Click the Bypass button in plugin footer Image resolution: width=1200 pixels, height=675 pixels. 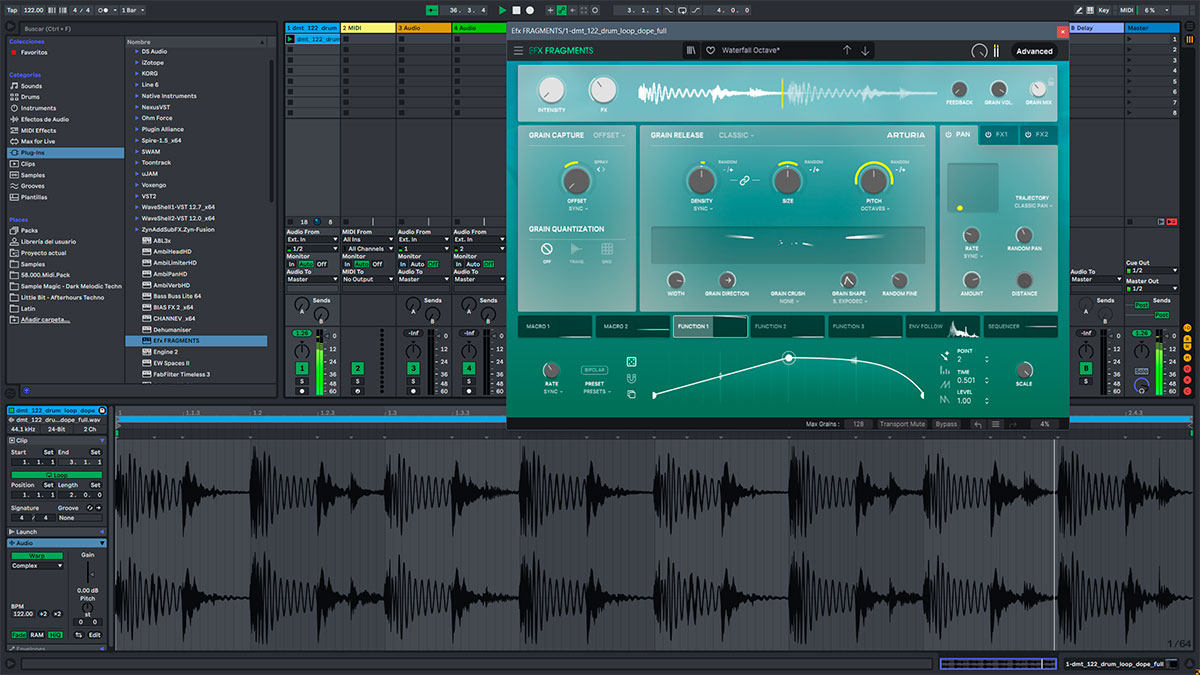945,424
